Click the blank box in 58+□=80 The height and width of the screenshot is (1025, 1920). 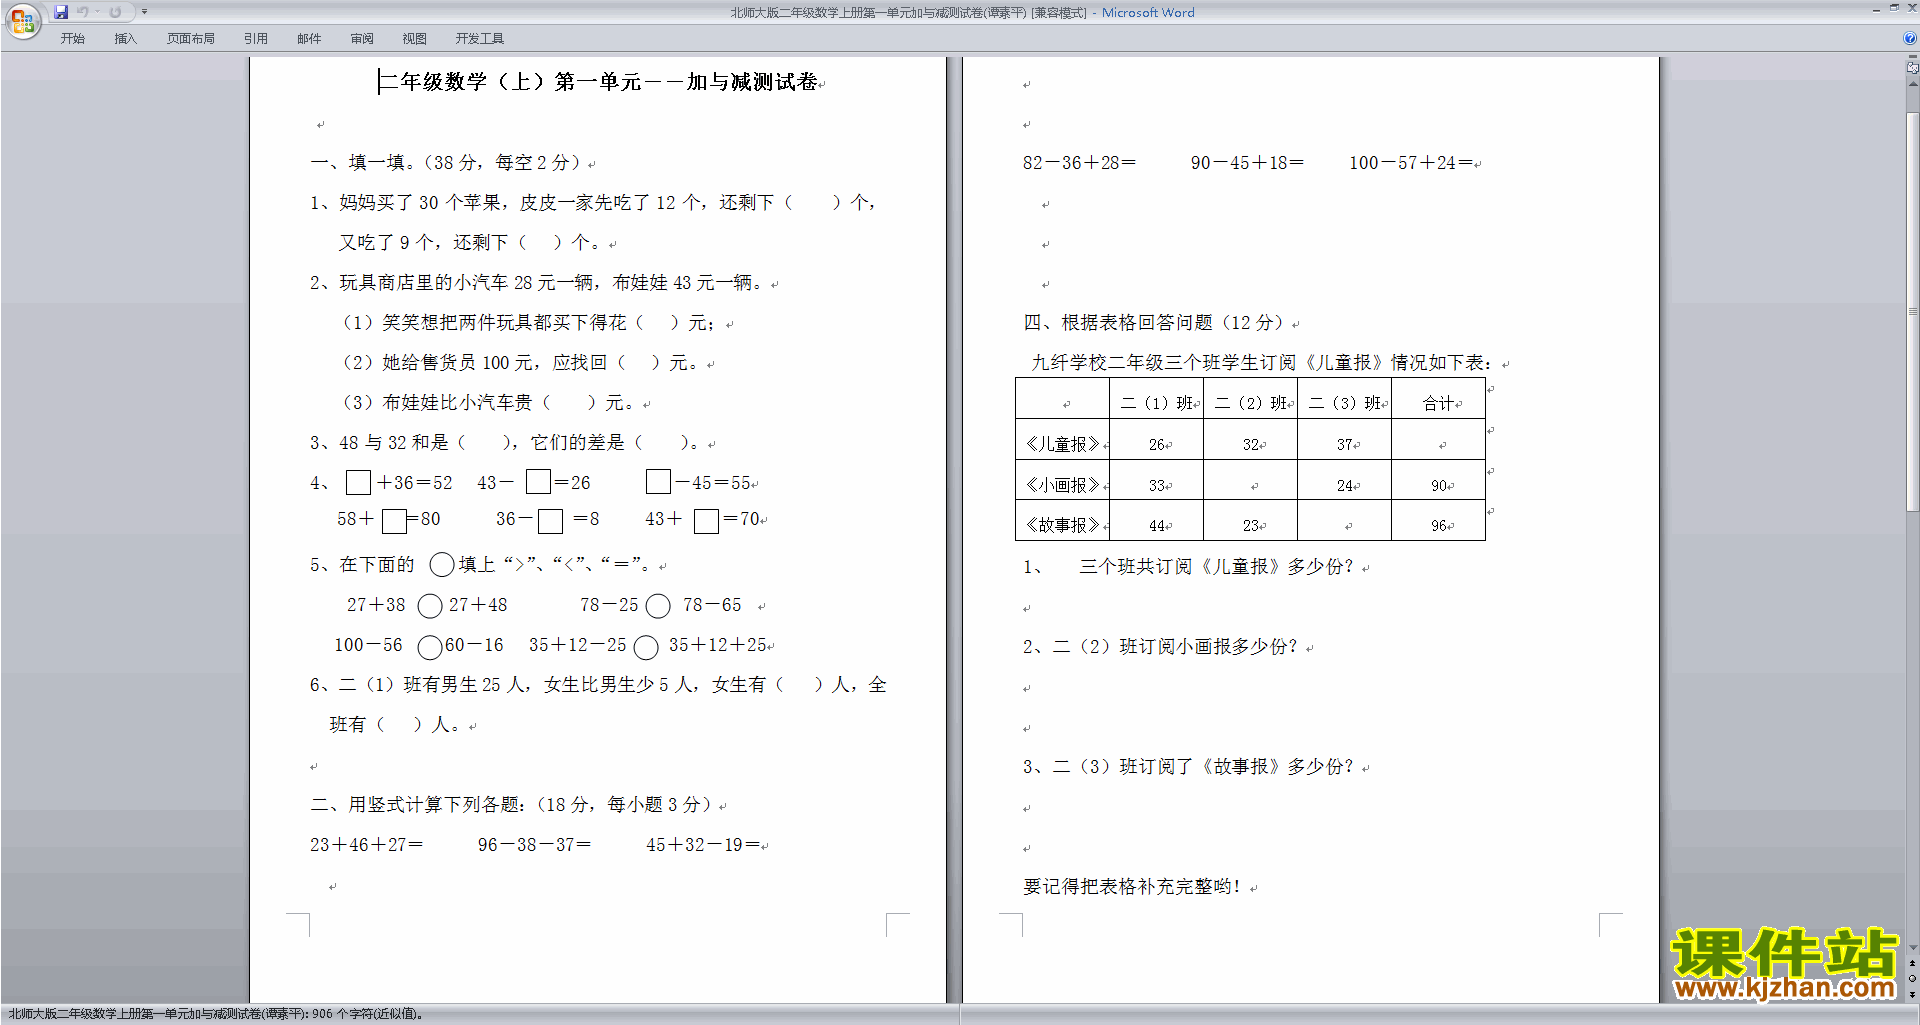[394, 521]
